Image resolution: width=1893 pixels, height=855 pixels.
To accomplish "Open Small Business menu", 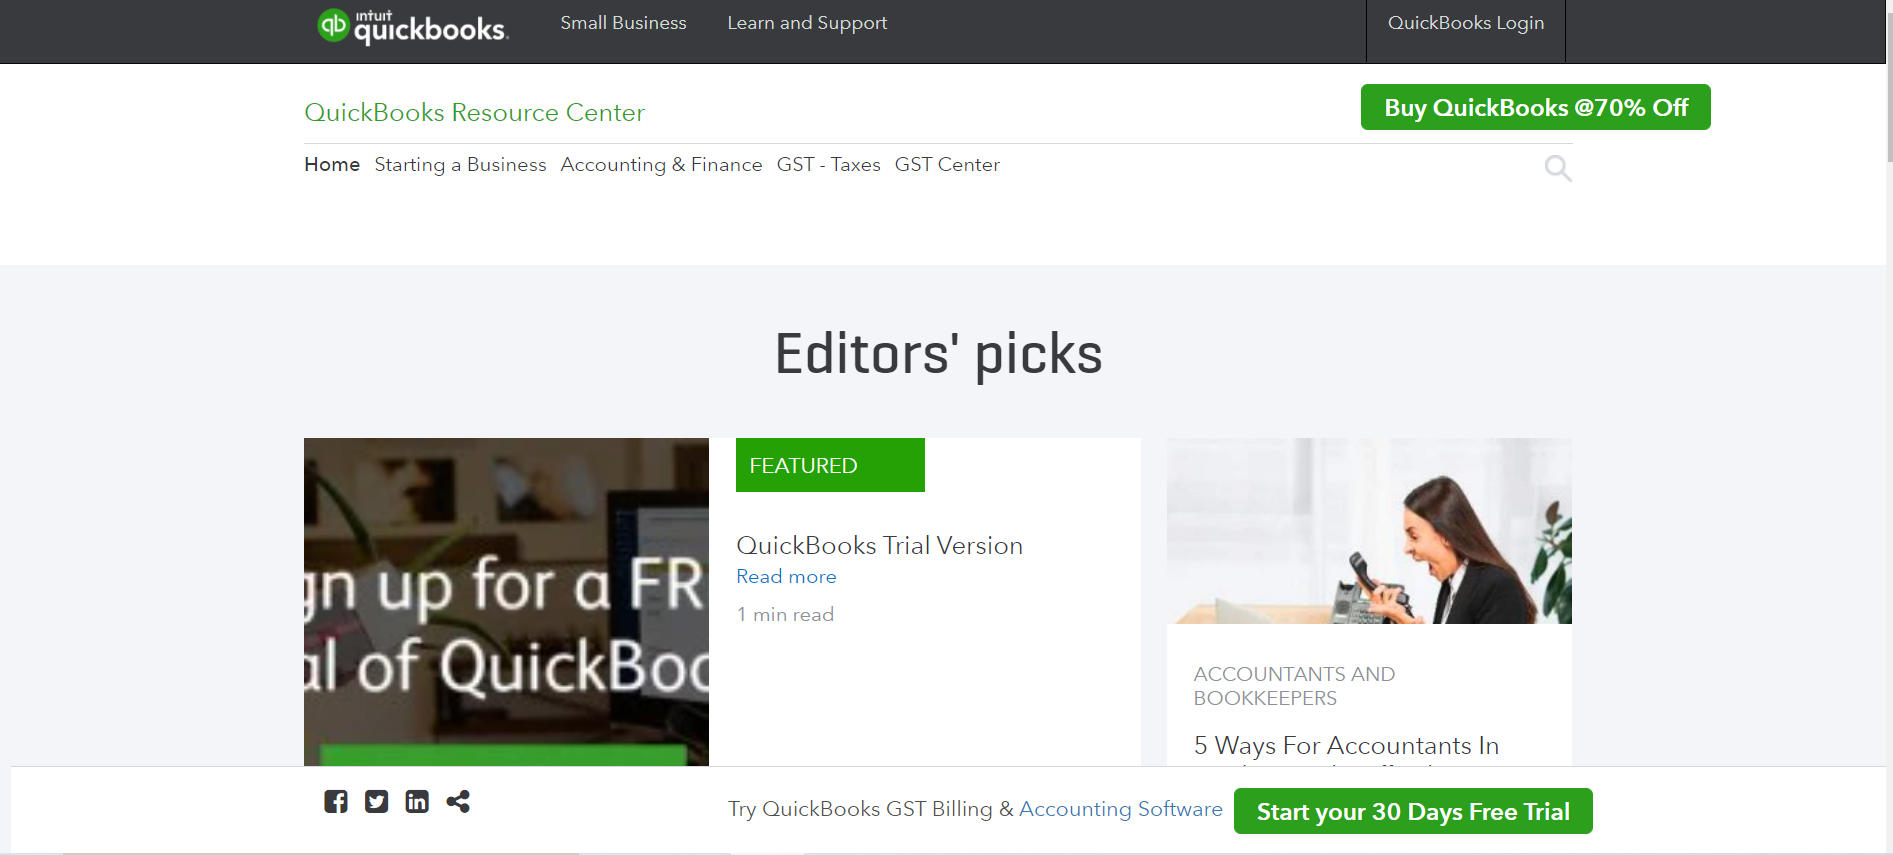I will click(623, 23).
